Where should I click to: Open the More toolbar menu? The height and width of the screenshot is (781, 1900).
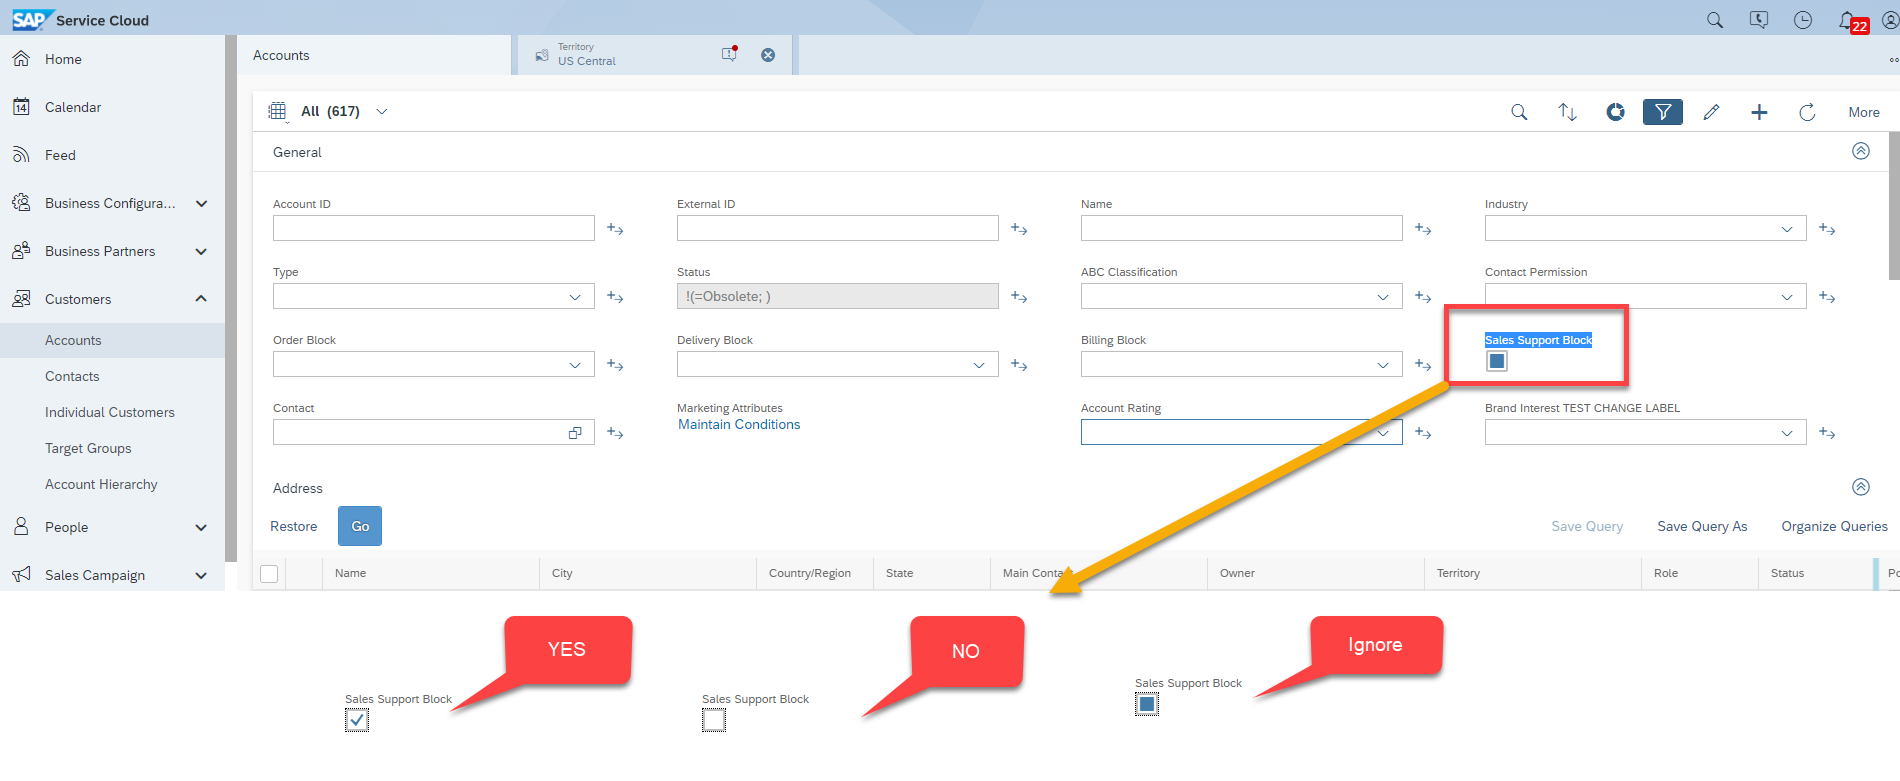1864,112
